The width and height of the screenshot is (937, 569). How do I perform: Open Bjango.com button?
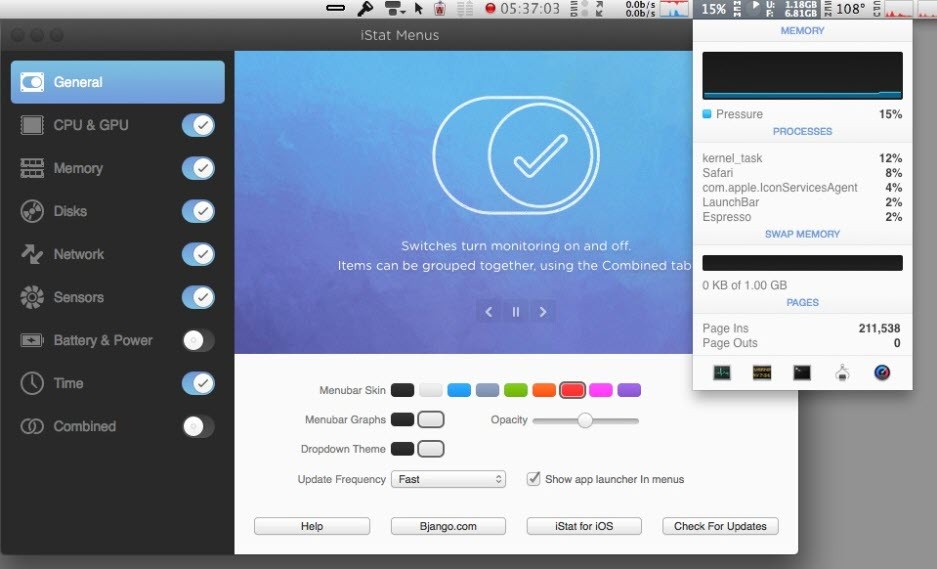(448, 526)
